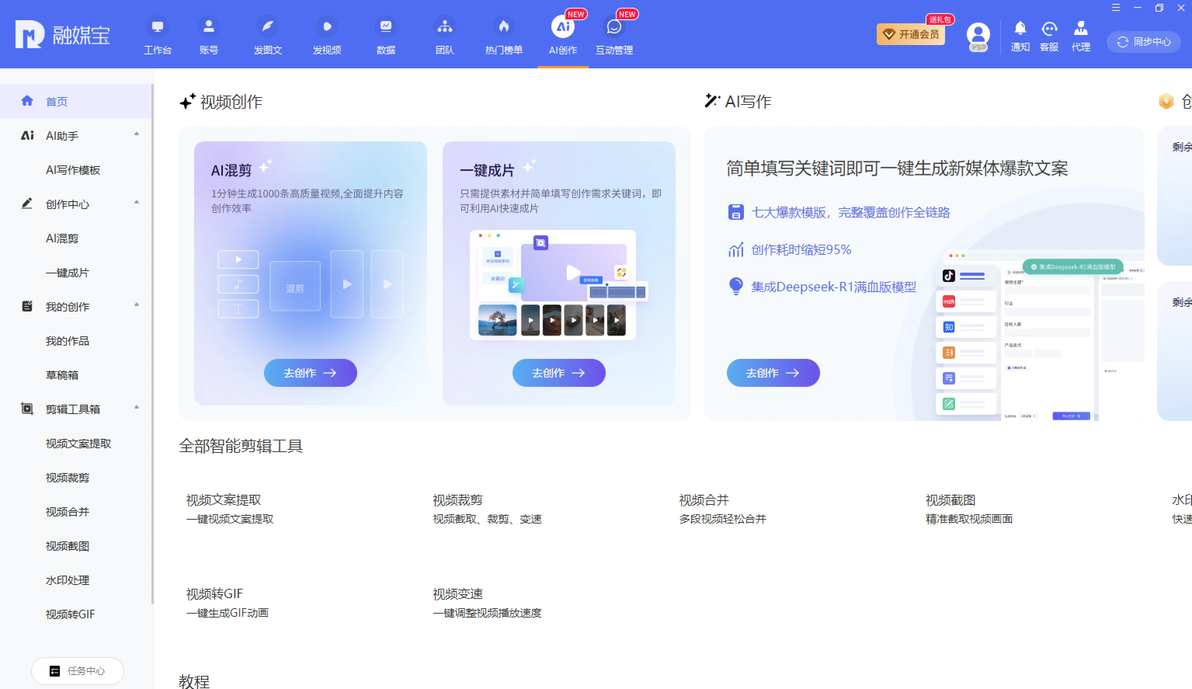Image resolution: width=1192 pixels, height=689 pixels.
Task: Select 草稿箱 in the sidebar
Action: click(x=62, y=375)
